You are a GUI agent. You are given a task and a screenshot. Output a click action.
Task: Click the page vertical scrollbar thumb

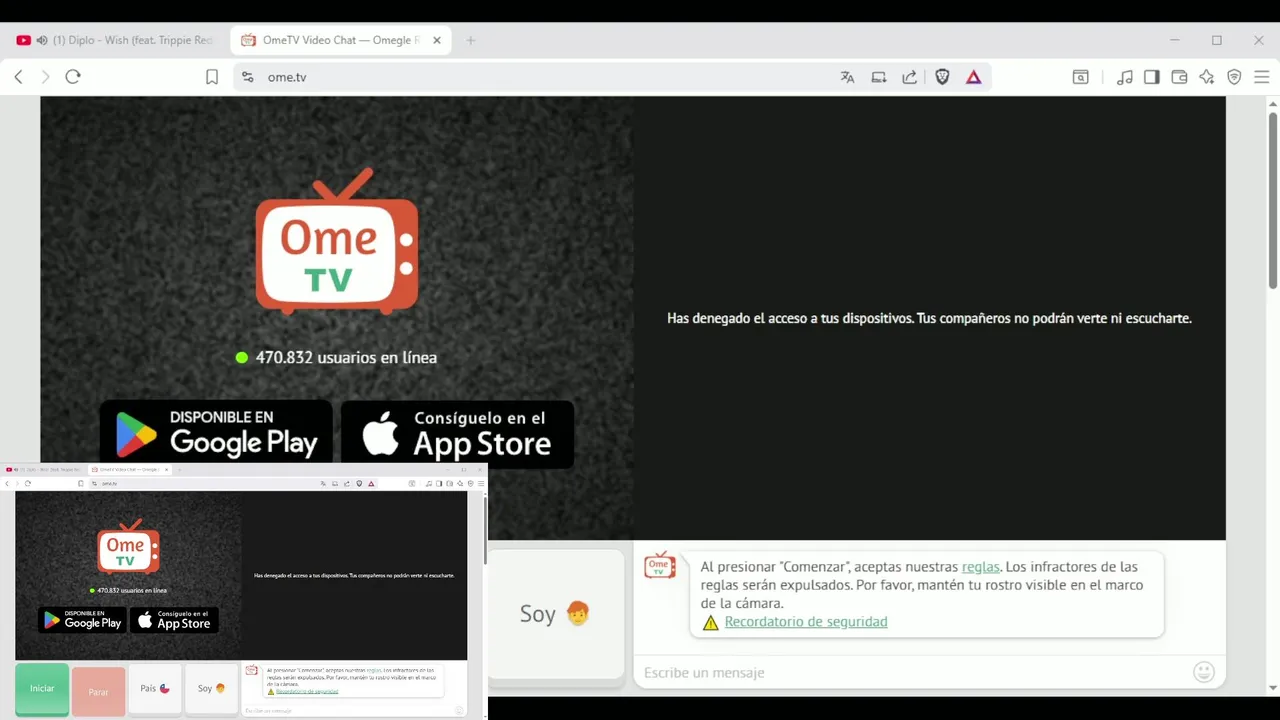click(1273, 202)
